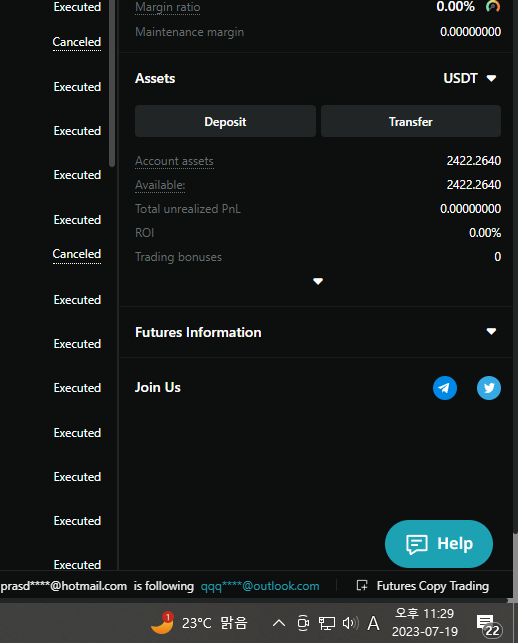Click the Join Us heading
The width and height of the screenshot is (518, 643).
[158, 387]
